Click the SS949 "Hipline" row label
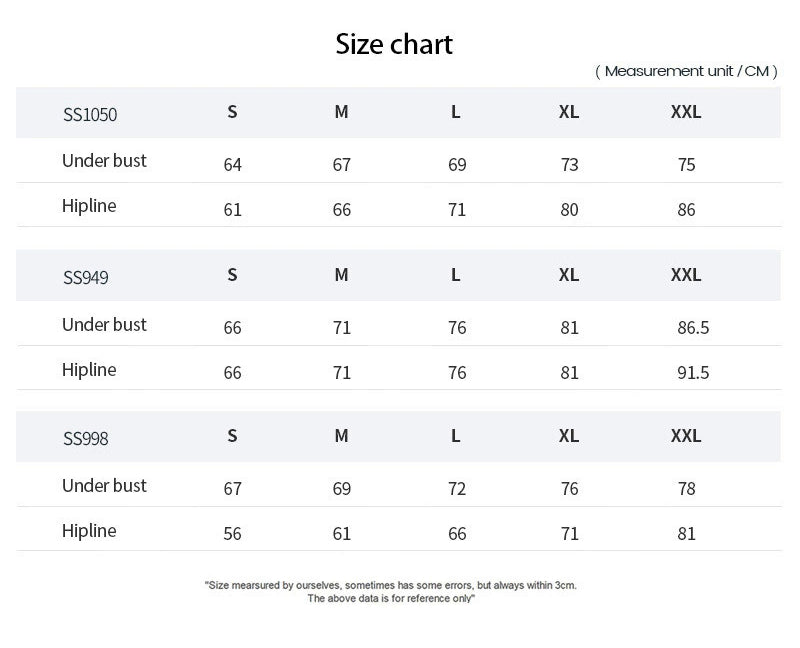 click(89, 370)
